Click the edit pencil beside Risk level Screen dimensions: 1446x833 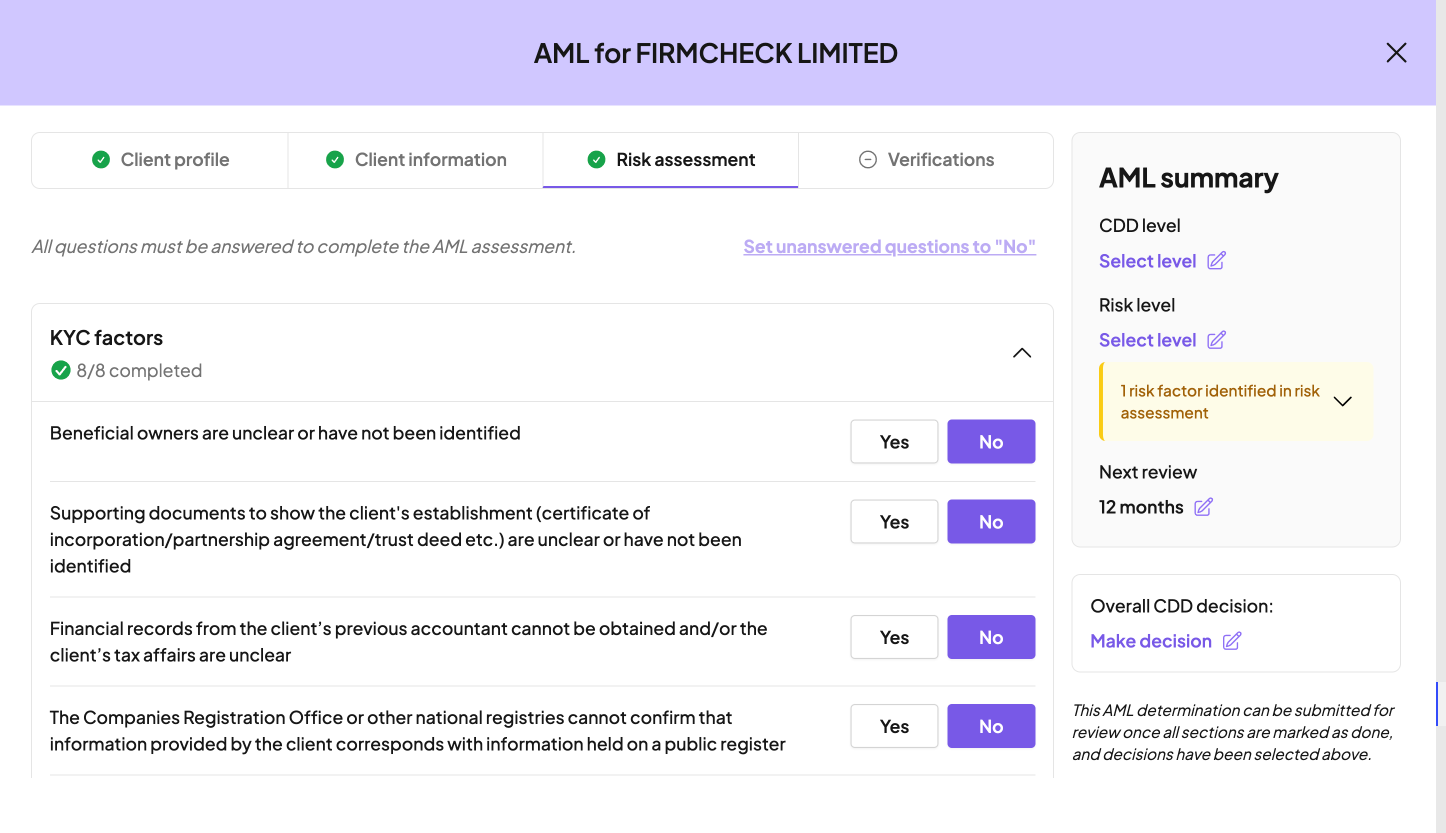click(x=1216, y=340)
